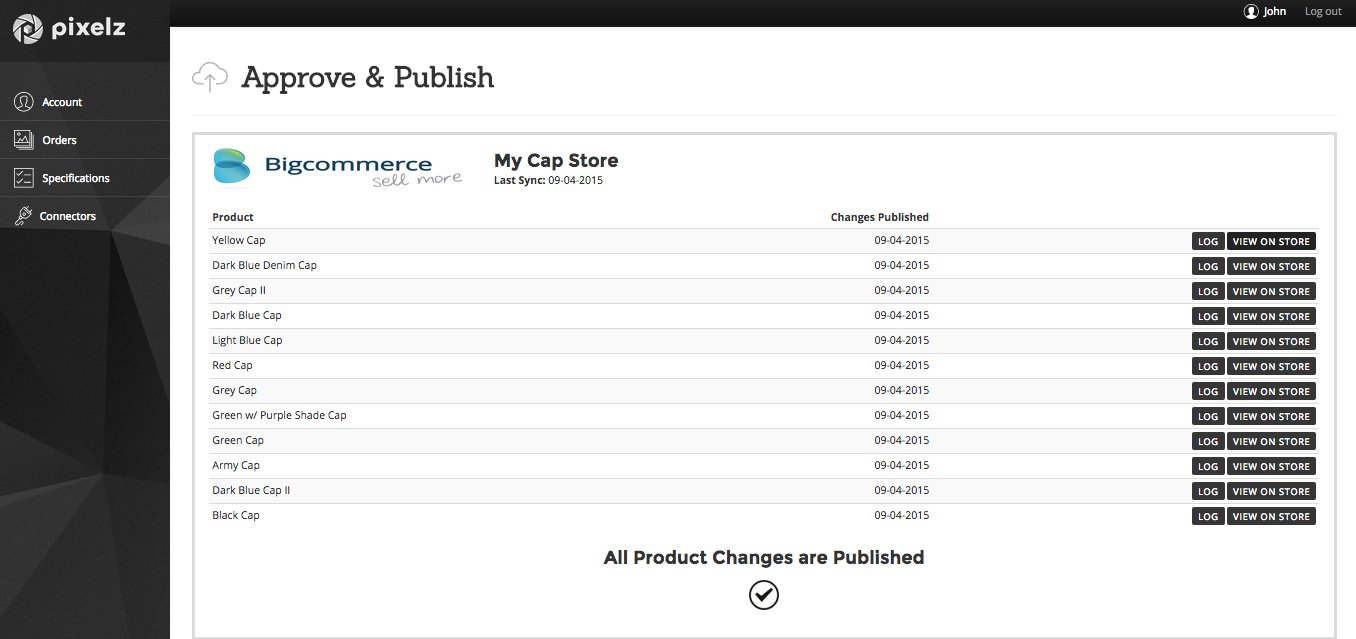Click the Account person icon in sidebar
1356x639 pixels.
tap(24, 102)
